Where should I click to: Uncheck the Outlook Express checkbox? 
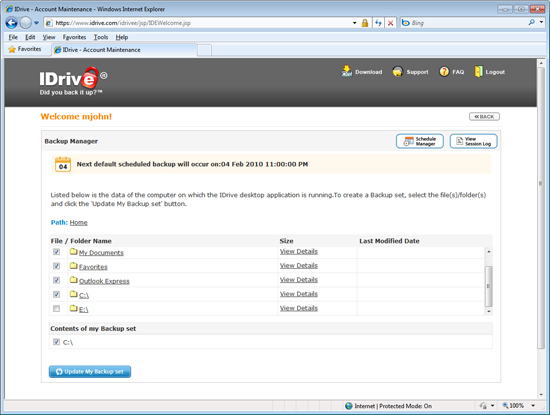click(56, 280)
